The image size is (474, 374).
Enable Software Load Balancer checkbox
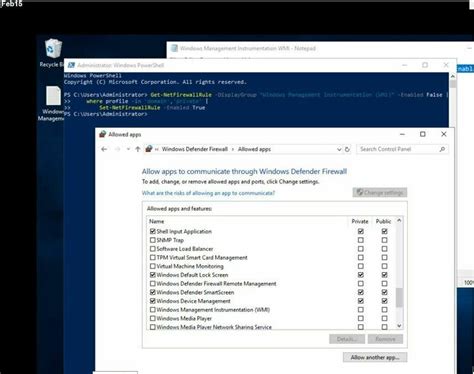click(x=153, y=249)
